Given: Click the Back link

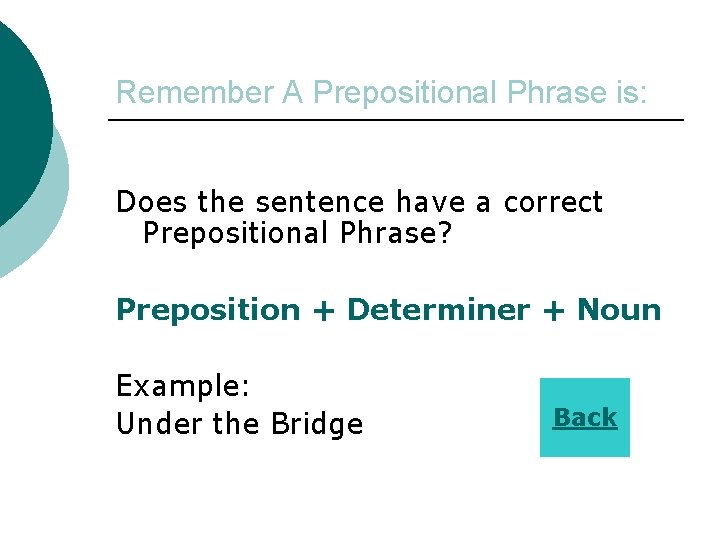Looking at the screenshot, I should click(x=585, y=417).
